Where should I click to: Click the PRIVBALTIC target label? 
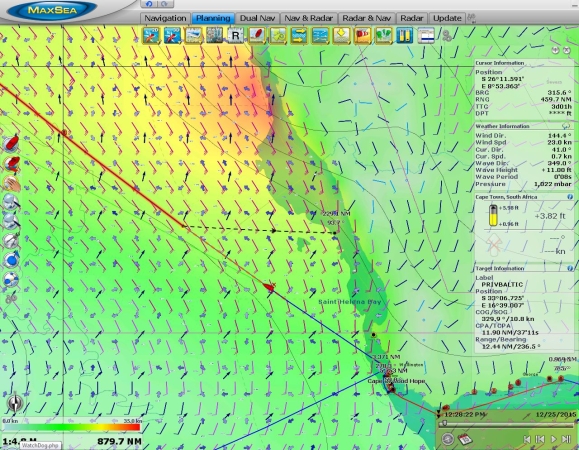502,284
